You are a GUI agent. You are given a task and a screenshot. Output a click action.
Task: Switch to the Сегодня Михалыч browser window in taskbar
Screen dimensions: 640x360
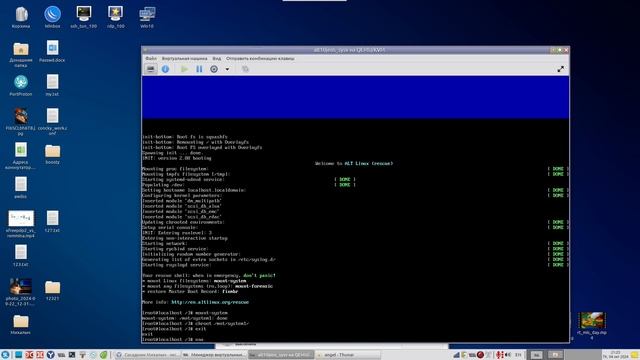pyautogui.click(x=146, y=355)
